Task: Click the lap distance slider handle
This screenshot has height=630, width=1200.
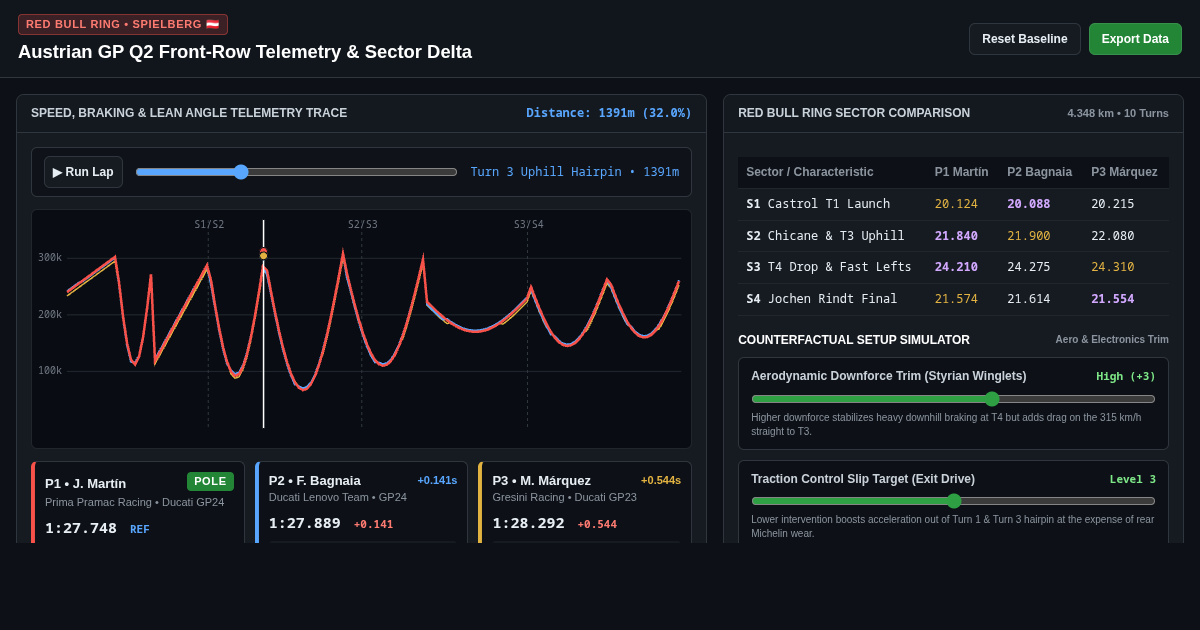Action: (241, 172)
